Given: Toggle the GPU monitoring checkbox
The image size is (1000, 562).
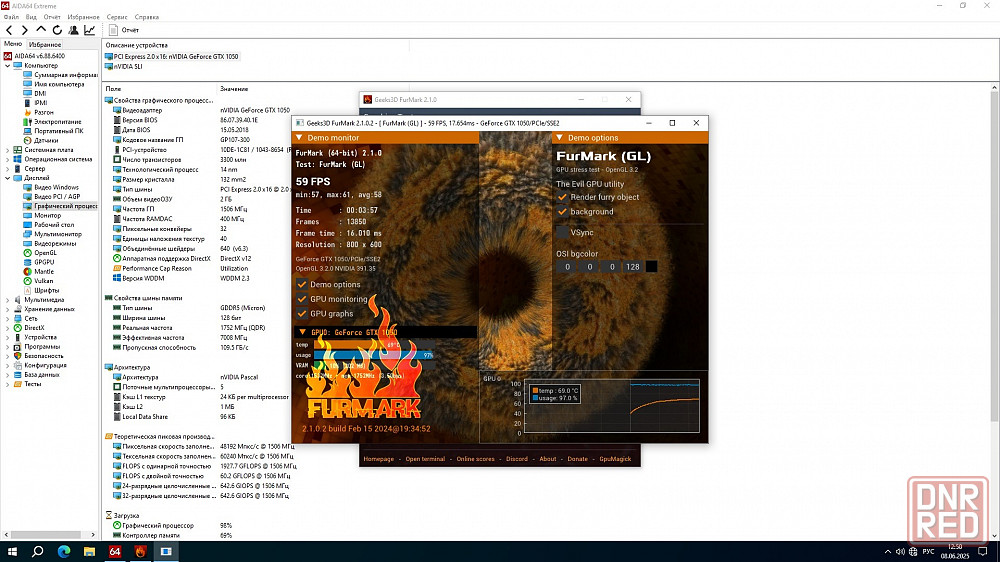Looking at the screenshot, I should pyautogui.click(x=302, y=299).
